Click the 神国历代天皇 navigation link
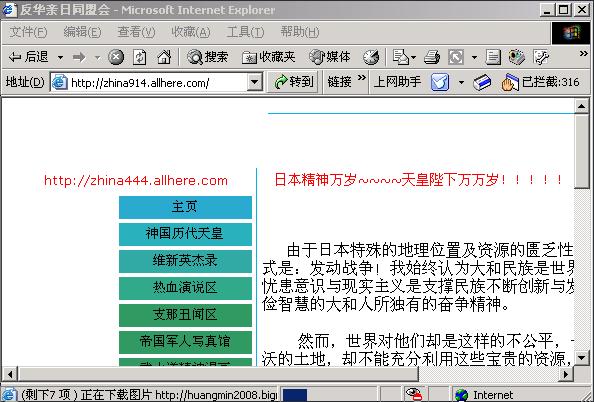This screenshot has width=594, height=402. [185, 234]
